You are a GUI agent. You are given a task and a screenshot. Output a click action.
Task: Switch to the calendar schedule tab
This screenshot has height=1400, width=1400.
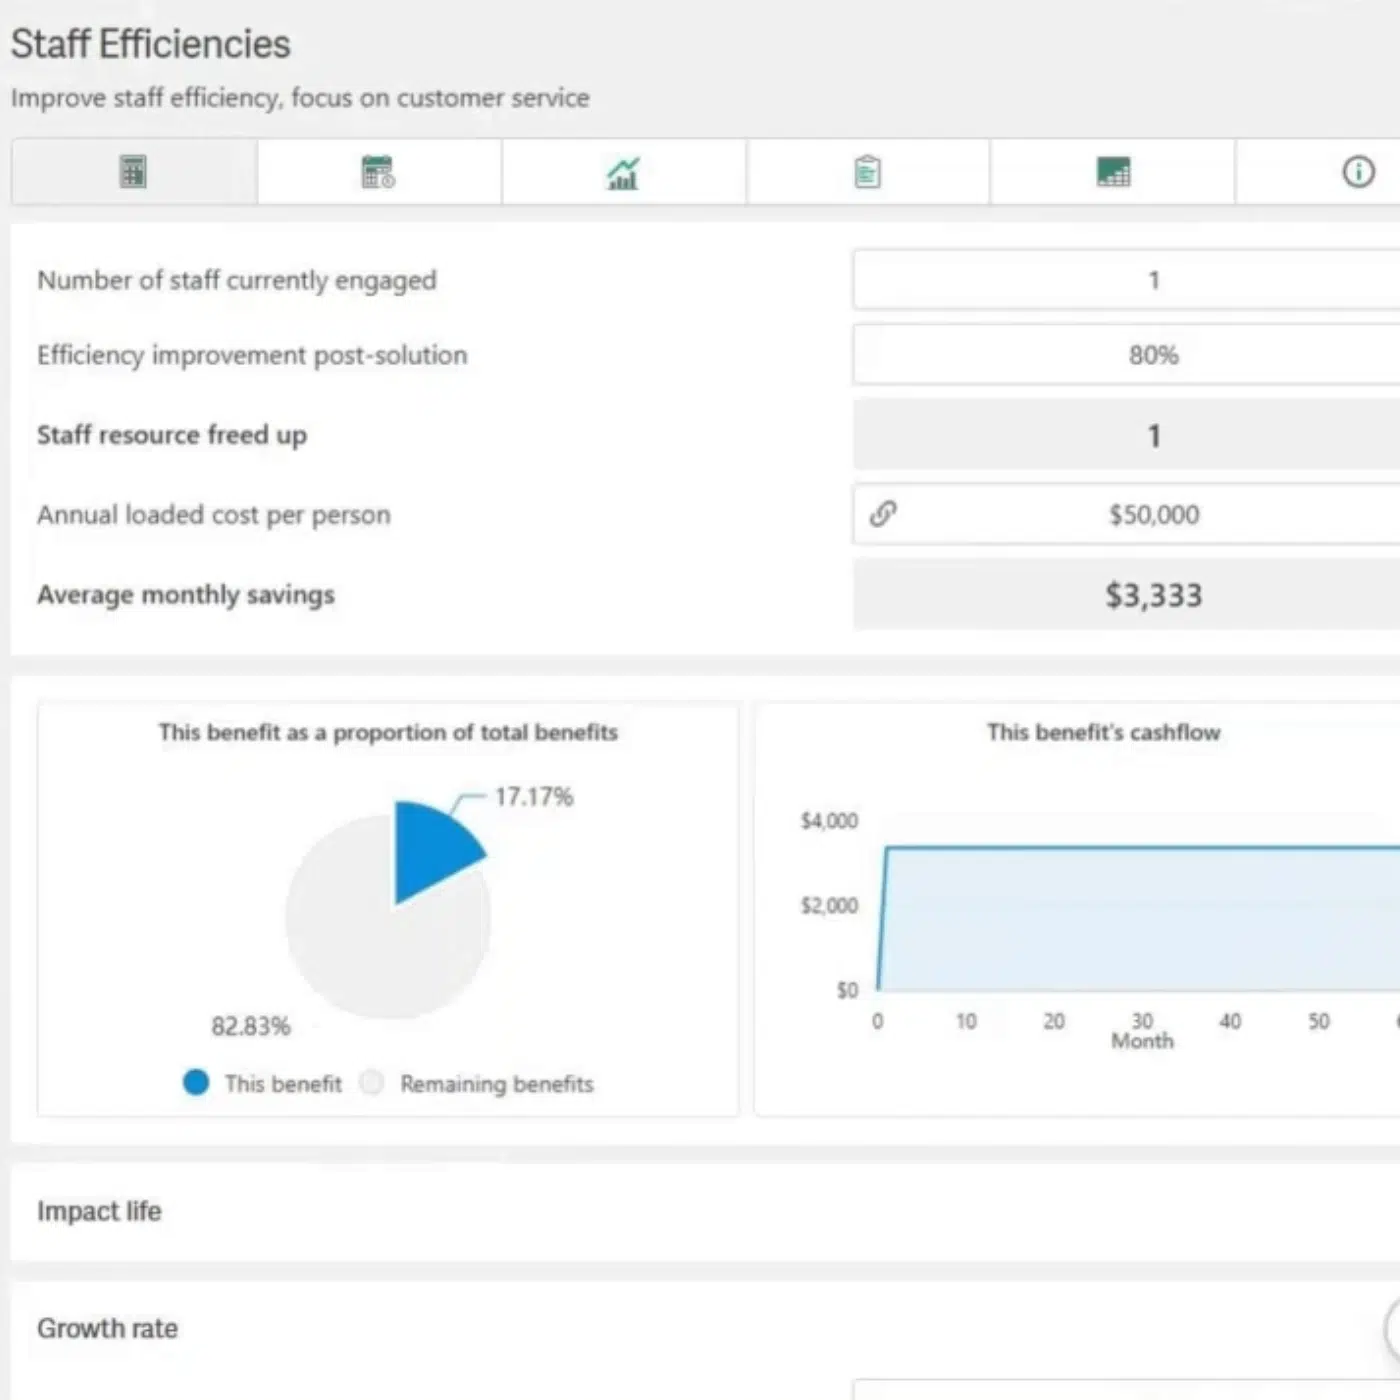378,172
